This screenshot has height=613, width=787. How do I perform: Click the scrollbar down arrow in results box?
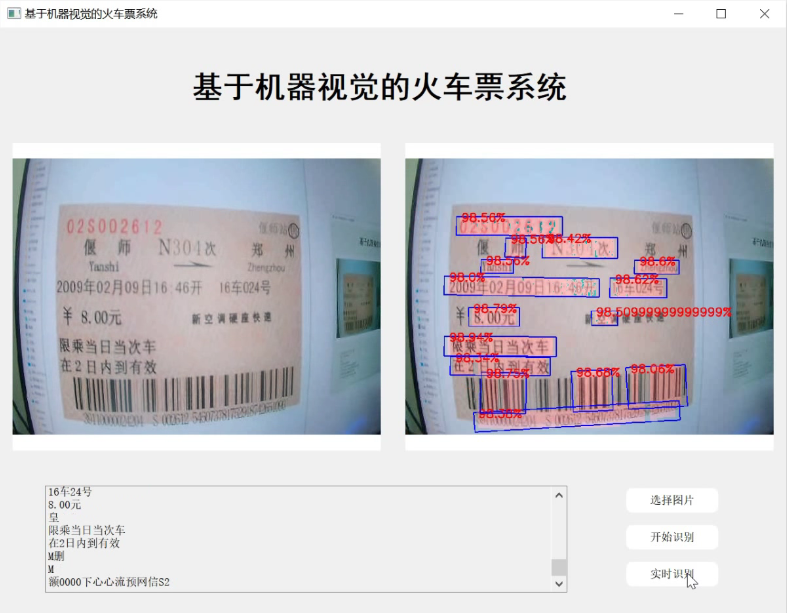(x=559, y=584)
